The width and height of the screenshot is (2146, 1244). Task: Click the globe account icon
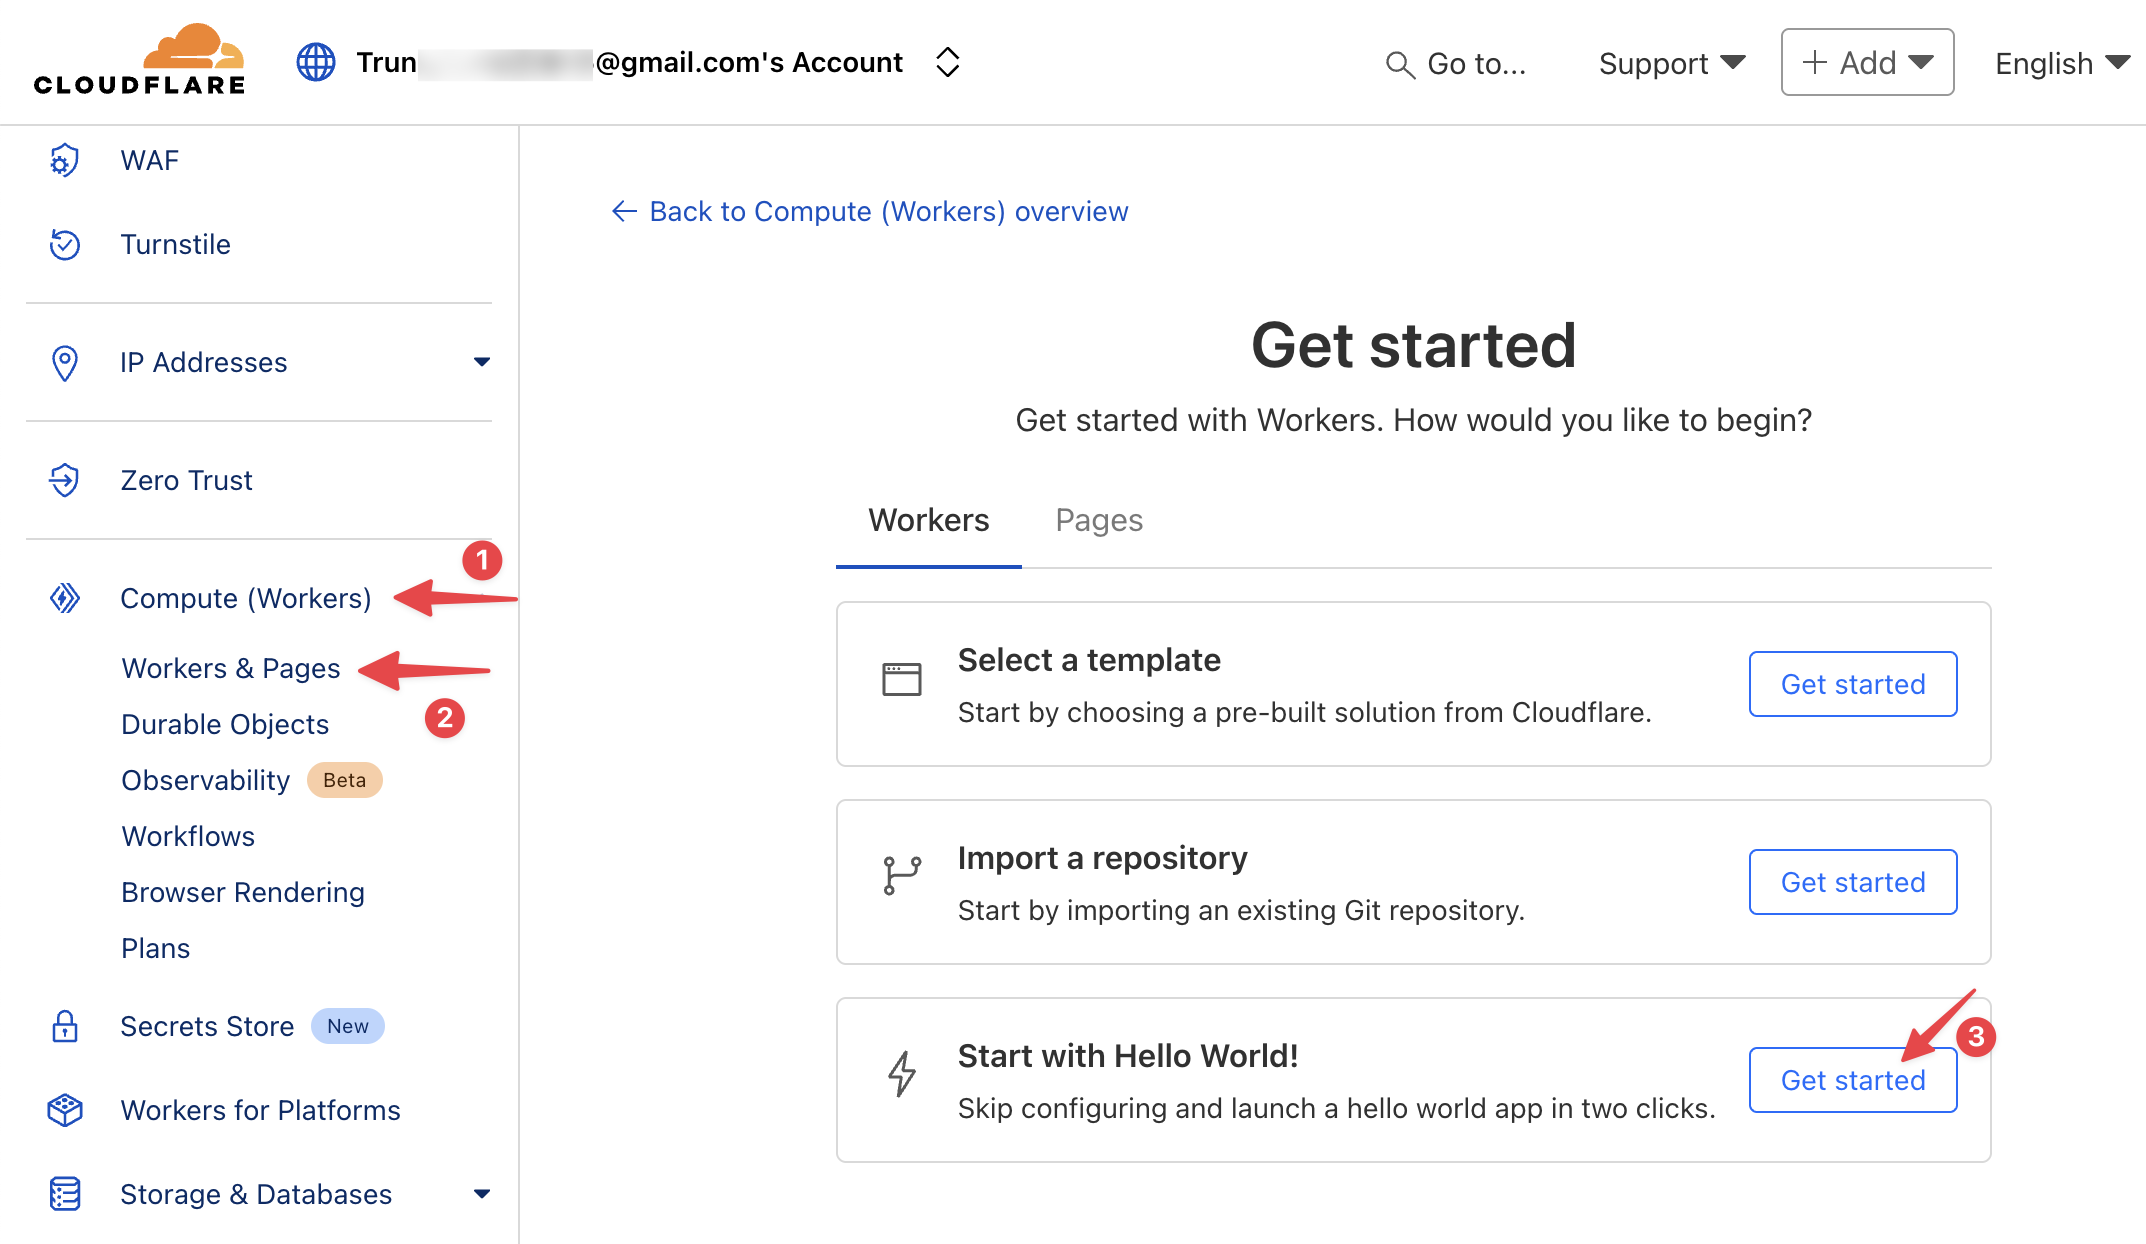click(x=316, y=62)
